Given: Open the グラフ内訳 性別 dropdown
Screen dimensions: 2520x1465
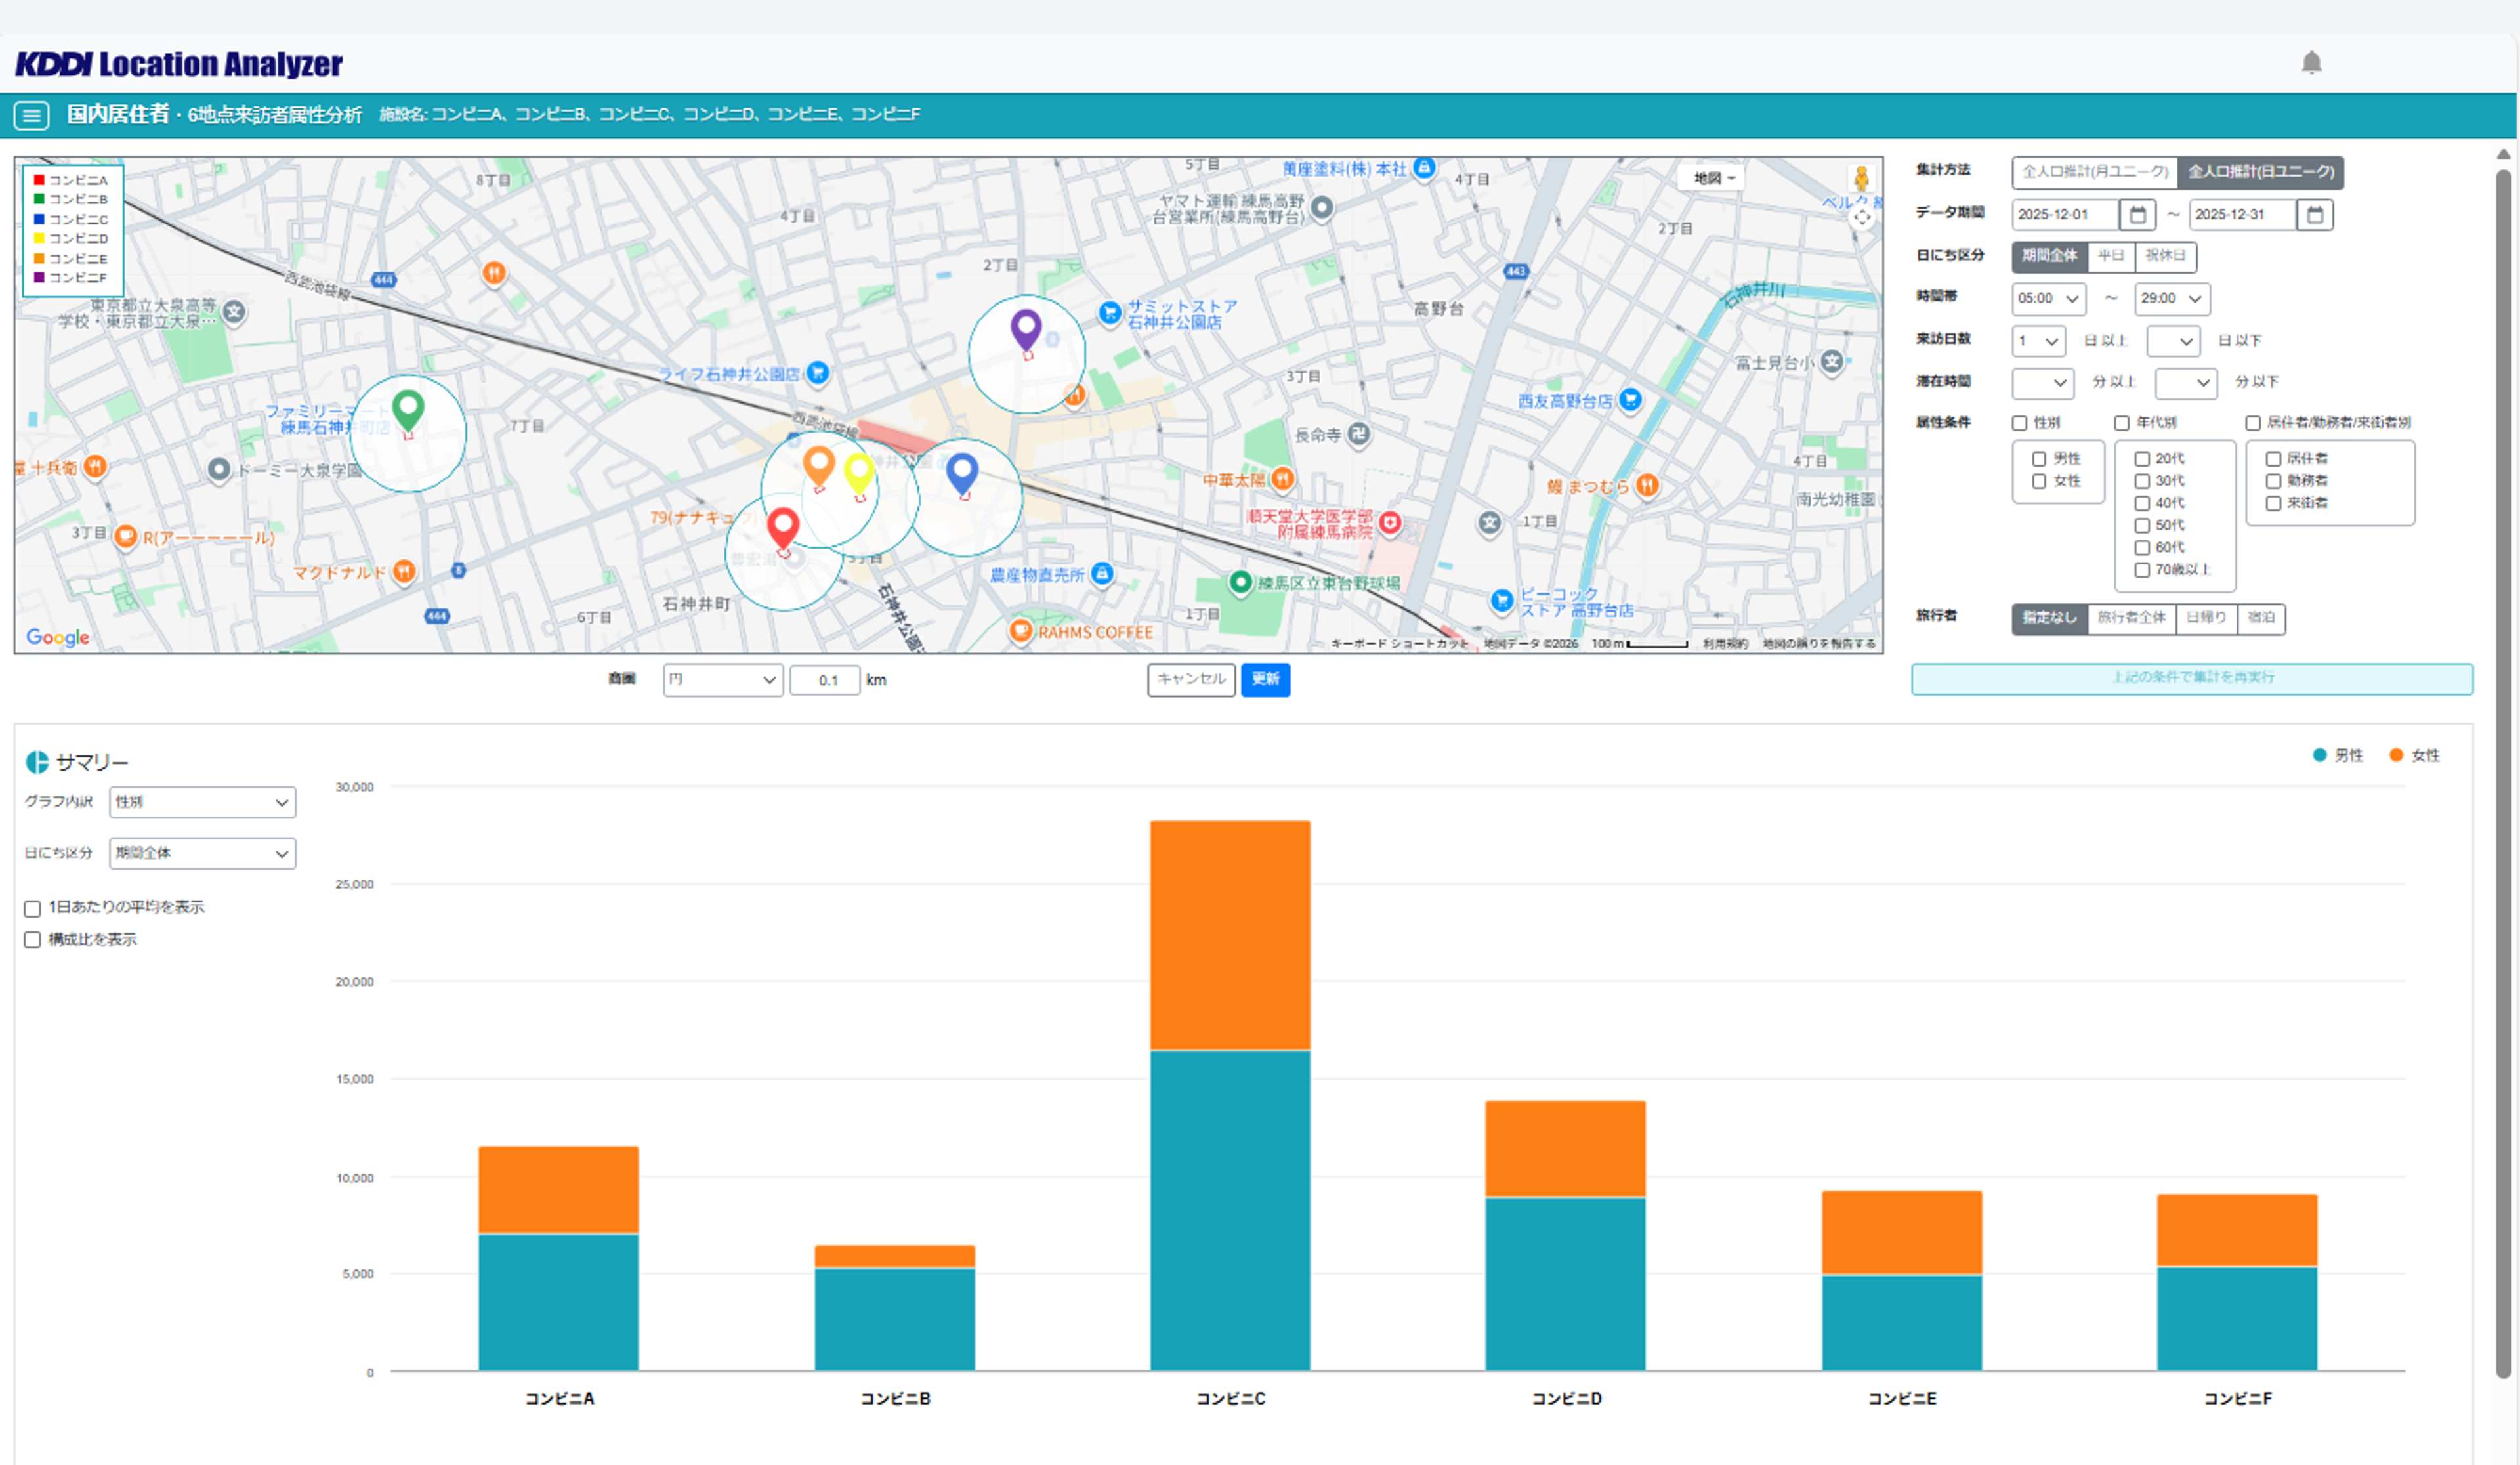Looking at the screenshot, I should click(202, 802).
